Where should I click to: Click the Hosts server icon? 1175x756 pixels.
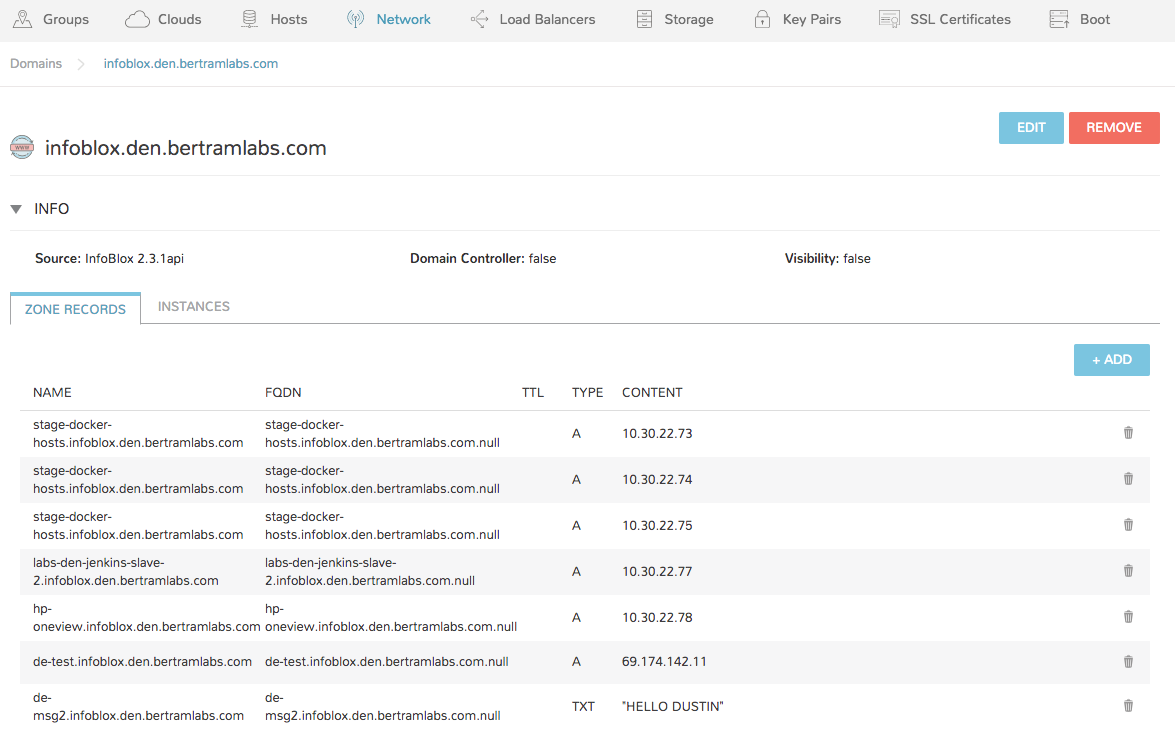250,19
